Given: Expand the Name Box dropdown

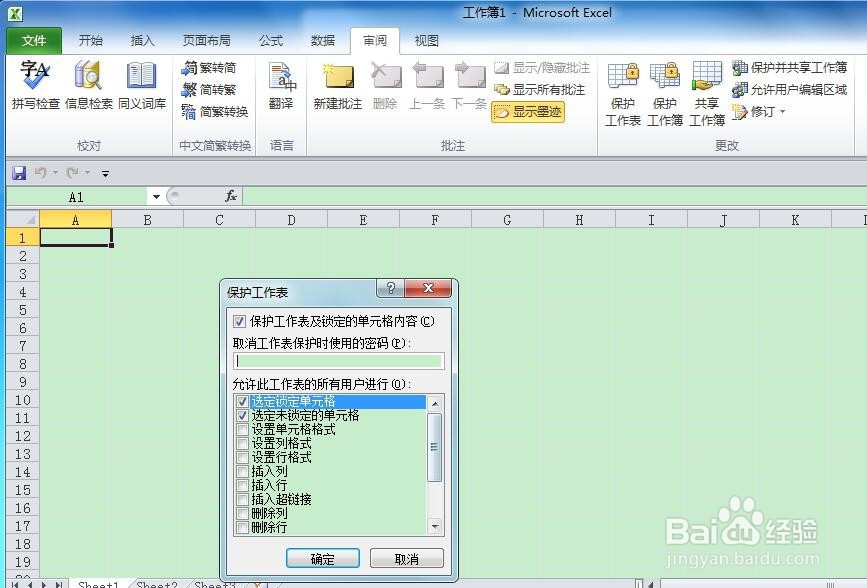Looking at the screenshot, I should [x=156, y=197].
